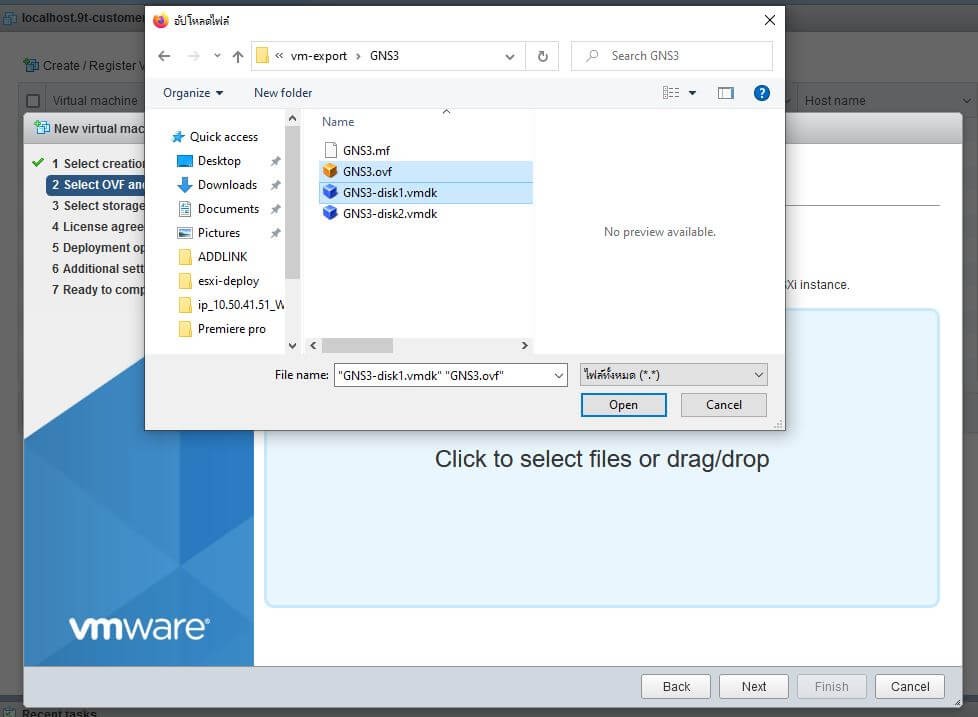Sort by Host name column
This screenshot has height=717, width=978.
pyautogui.click(x=835, y=100)
